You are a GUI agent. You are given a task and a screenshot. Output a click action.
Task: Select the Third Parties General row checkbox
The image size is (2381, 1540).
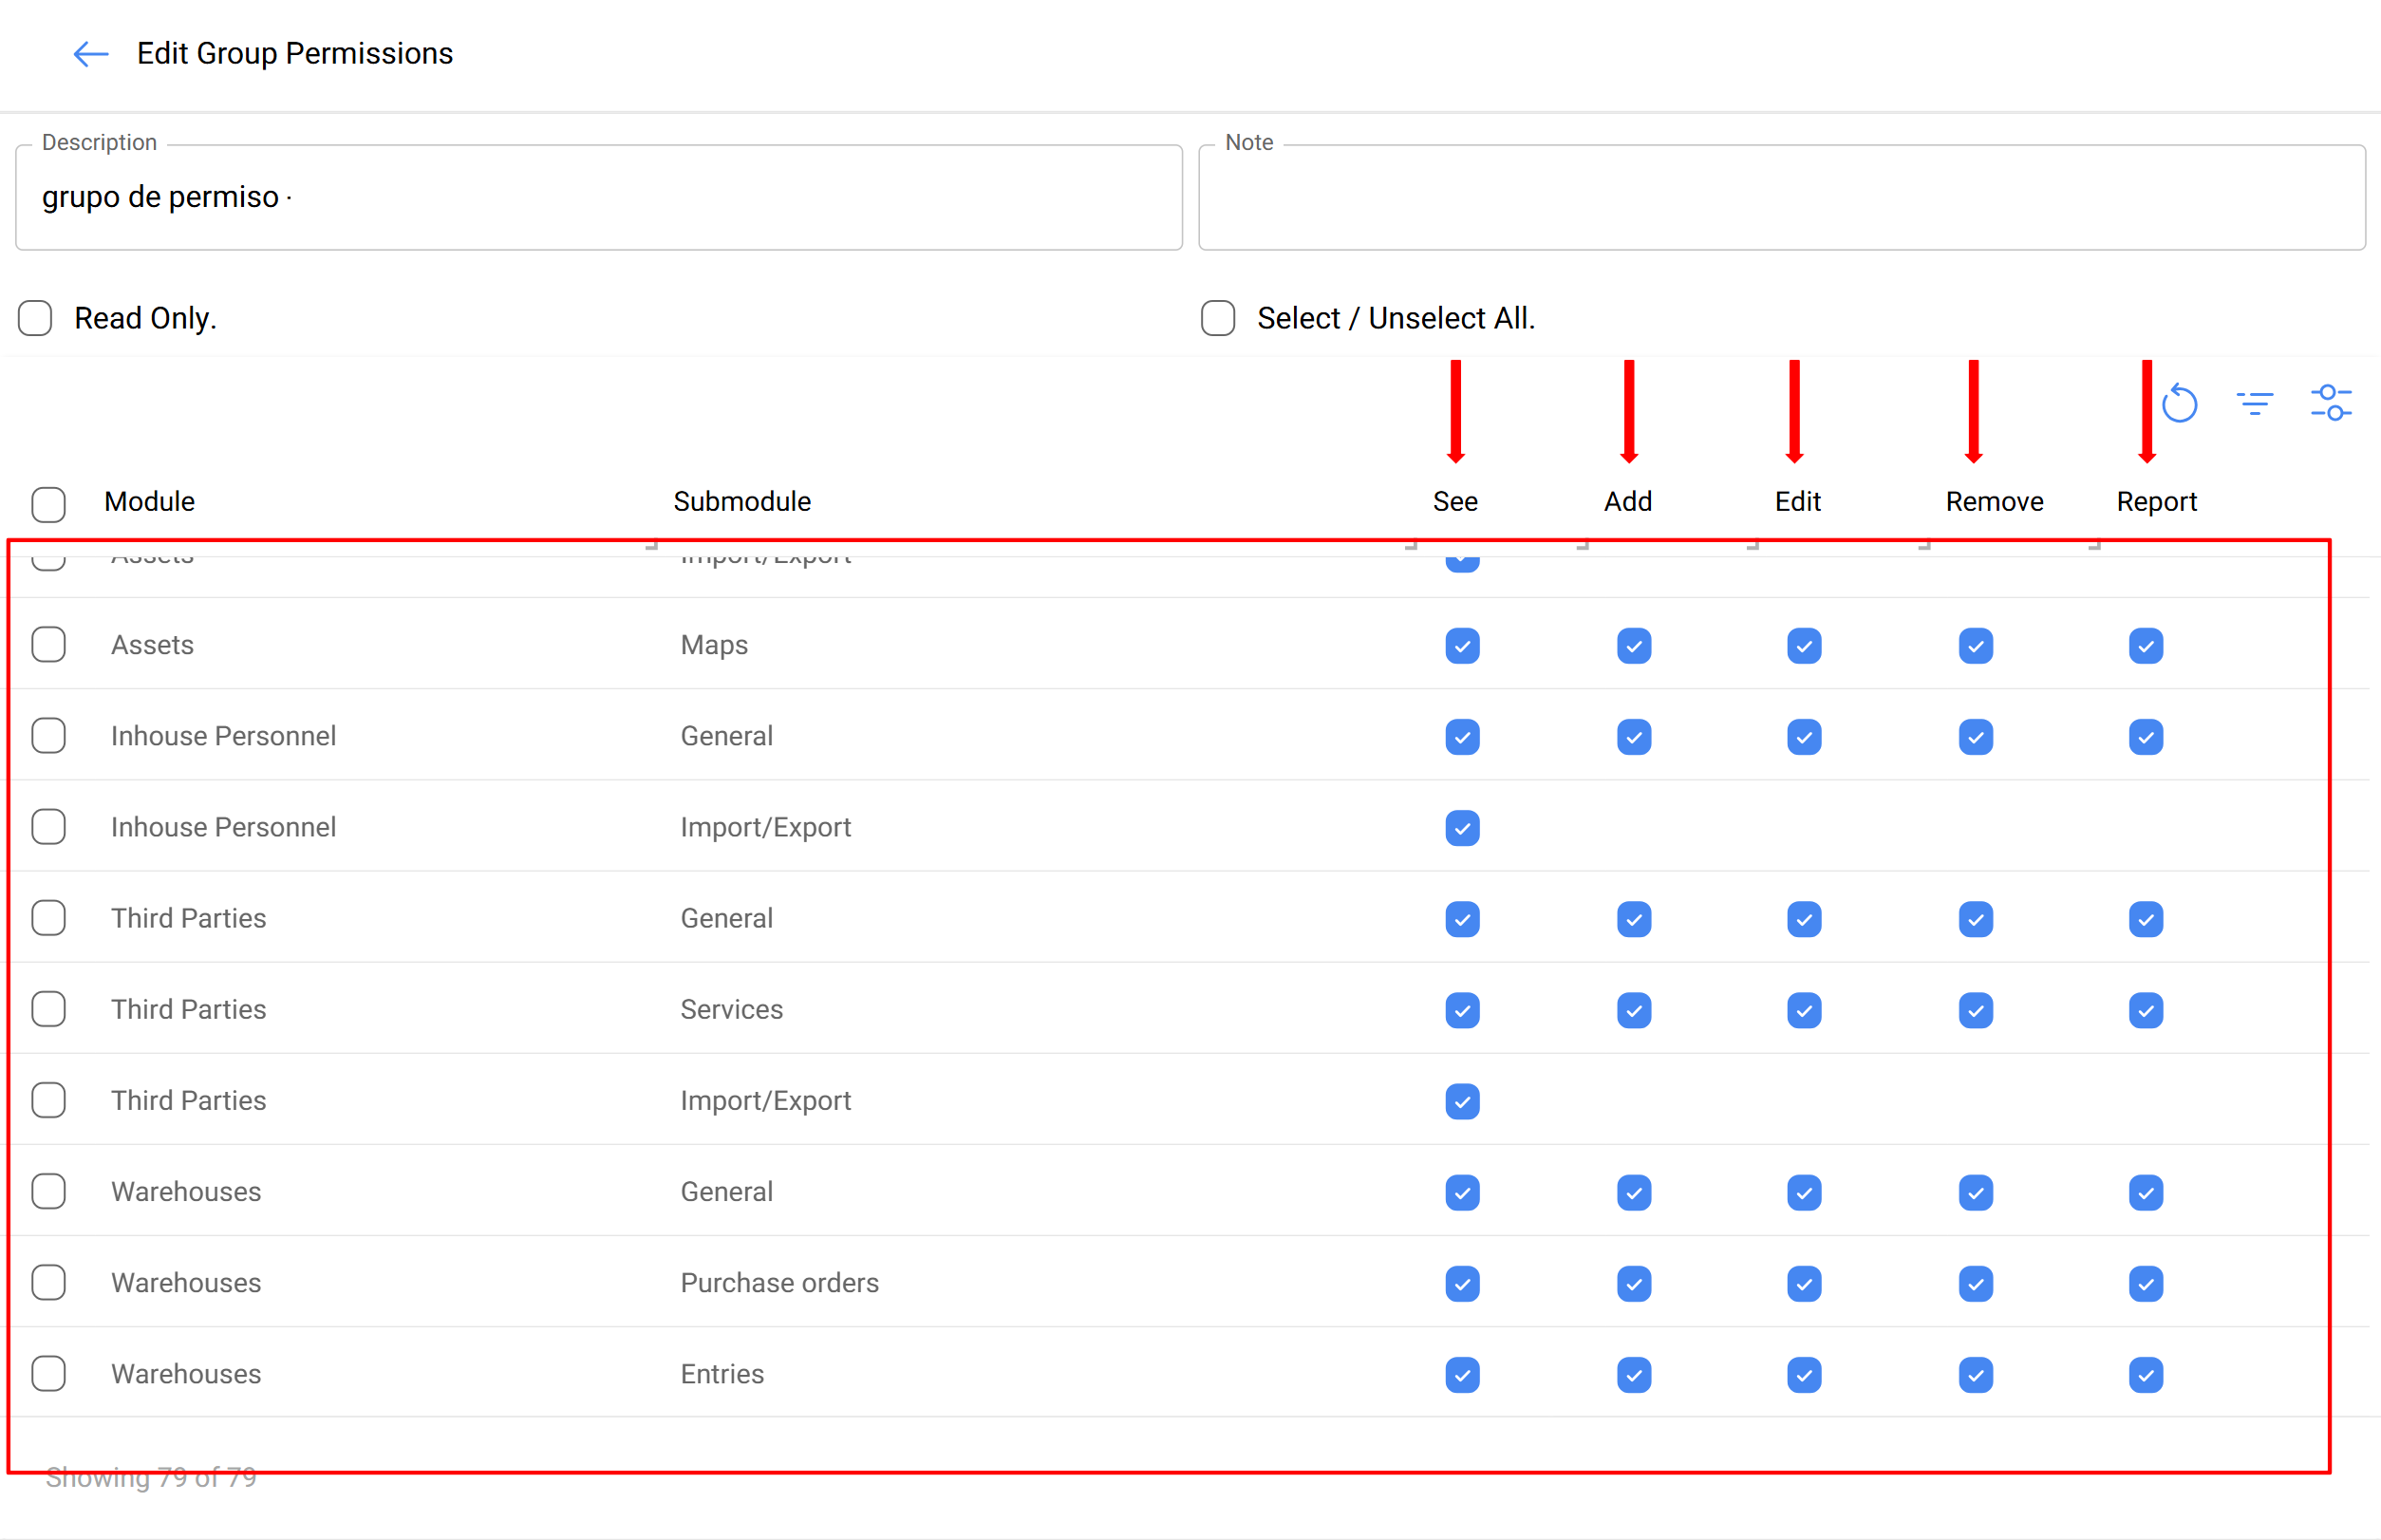48,918
